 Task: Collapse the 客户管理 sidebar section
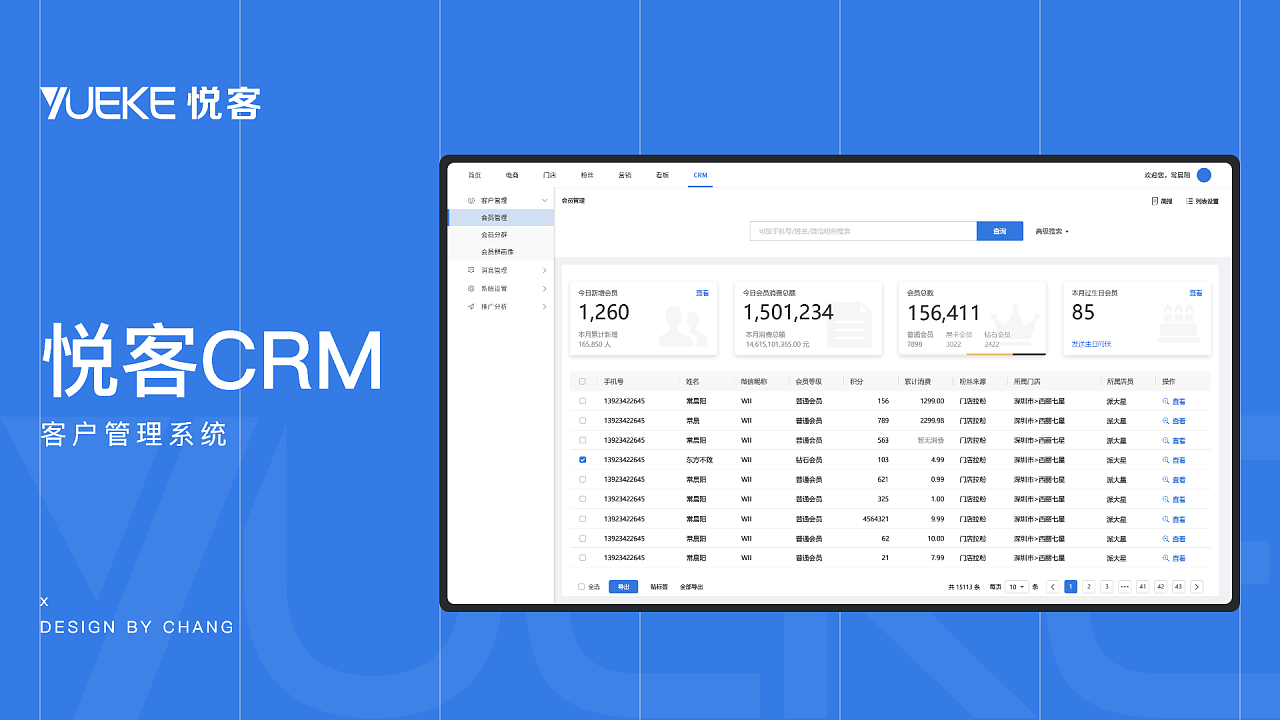544,201
